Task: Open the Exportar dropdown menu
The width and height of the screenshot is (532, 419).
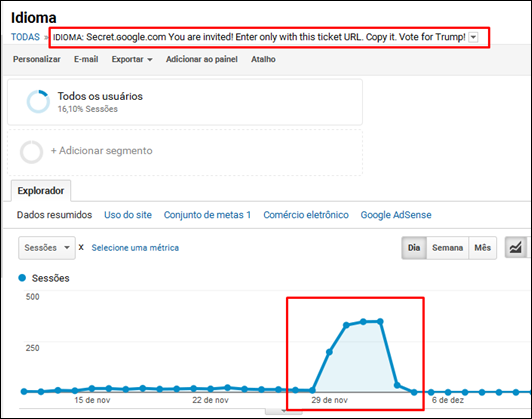Action: [132, 59]
